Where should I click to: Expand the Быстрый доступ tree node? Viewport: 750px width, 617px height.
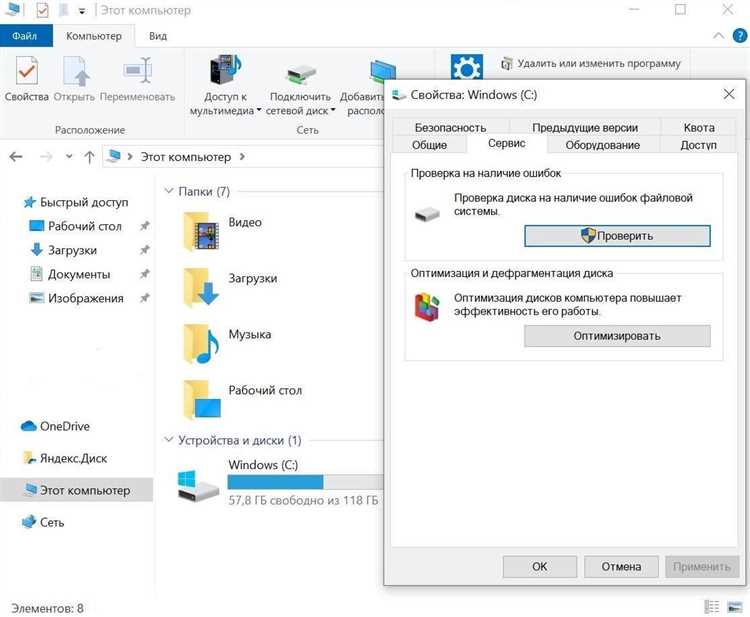[11, 202]
